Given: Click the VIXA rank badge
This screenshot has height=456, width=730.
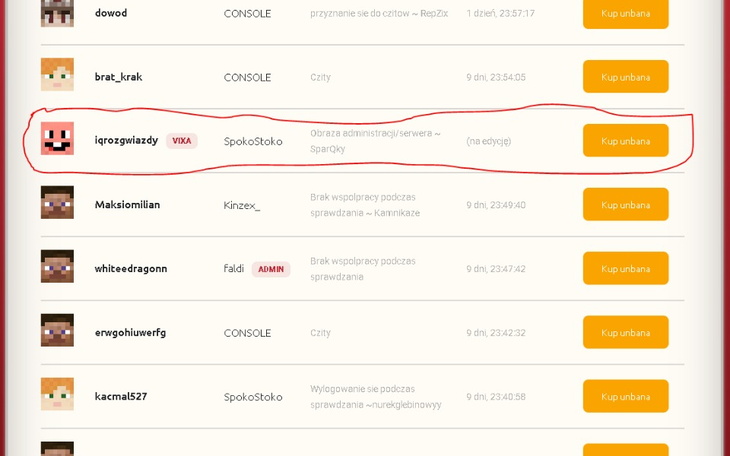Looking at the screenshot, I should 181,141.
